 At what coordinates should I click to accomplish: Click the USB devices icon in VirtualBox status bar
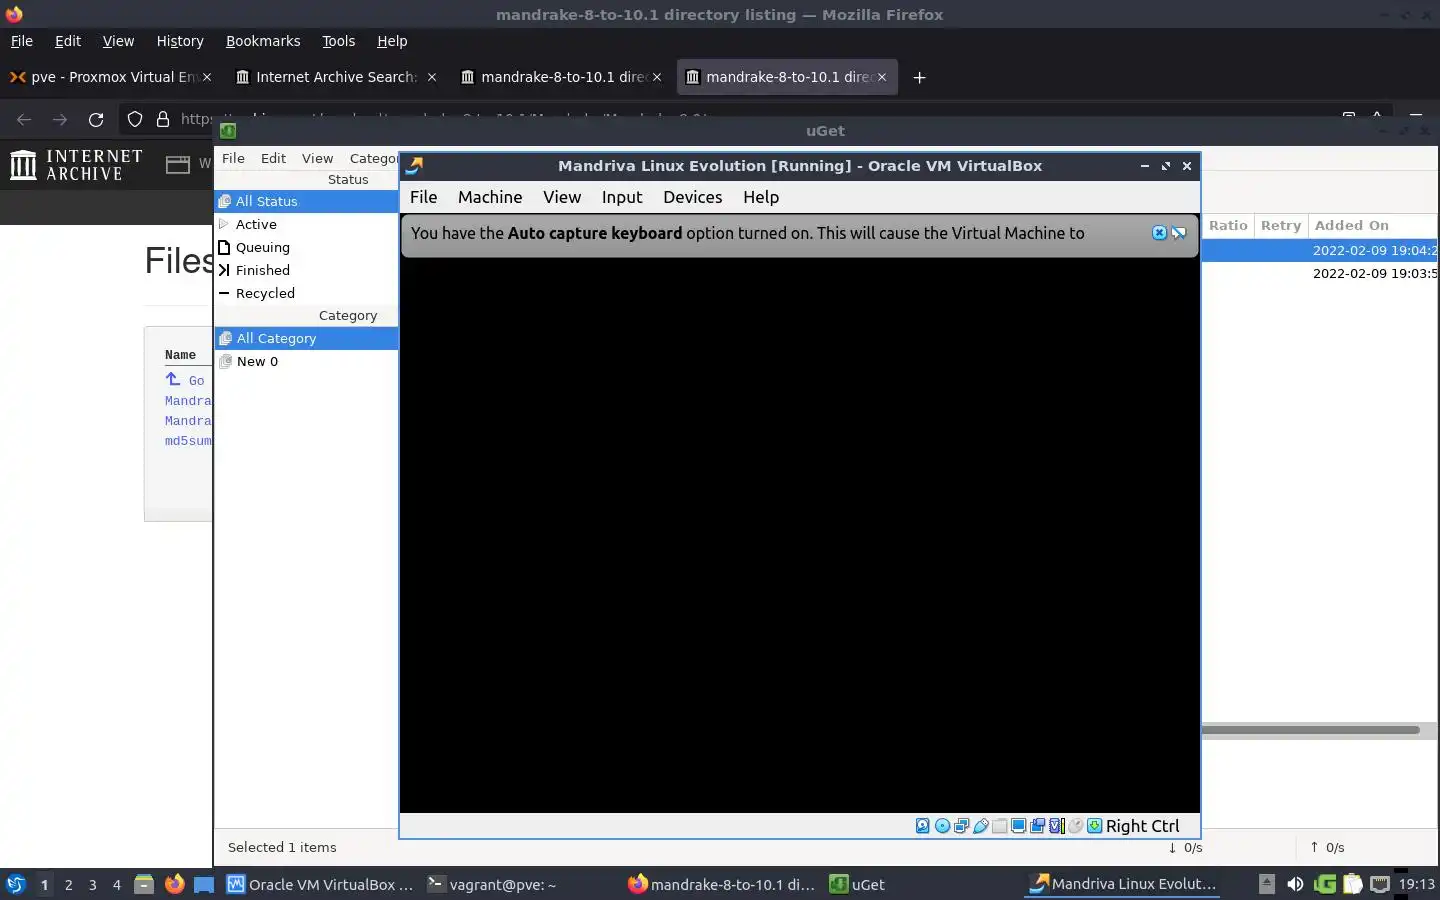[981, 826]
